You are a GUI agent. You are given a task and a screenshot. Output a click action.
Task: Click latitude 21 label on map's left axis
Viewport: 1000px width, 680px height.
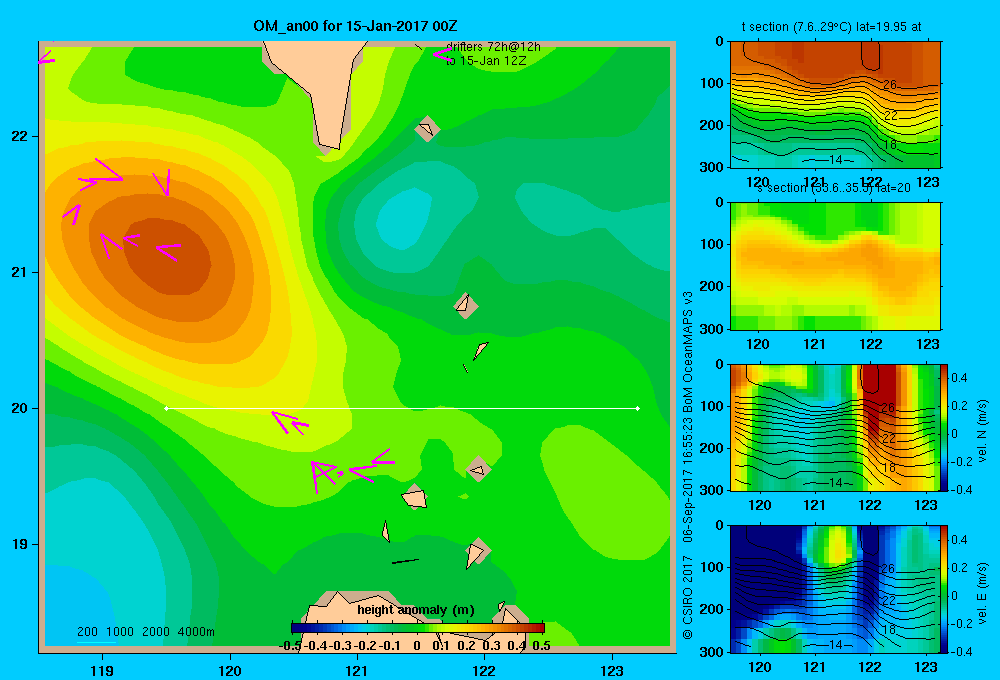(x=20, y=272)
